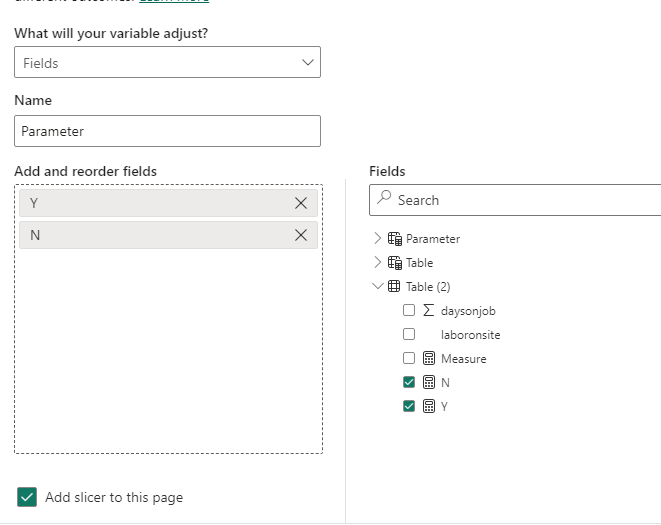Viewport: 661px width, 525px height.
Task: Click the Parameter table label
Action: click(x=433, y=239)
